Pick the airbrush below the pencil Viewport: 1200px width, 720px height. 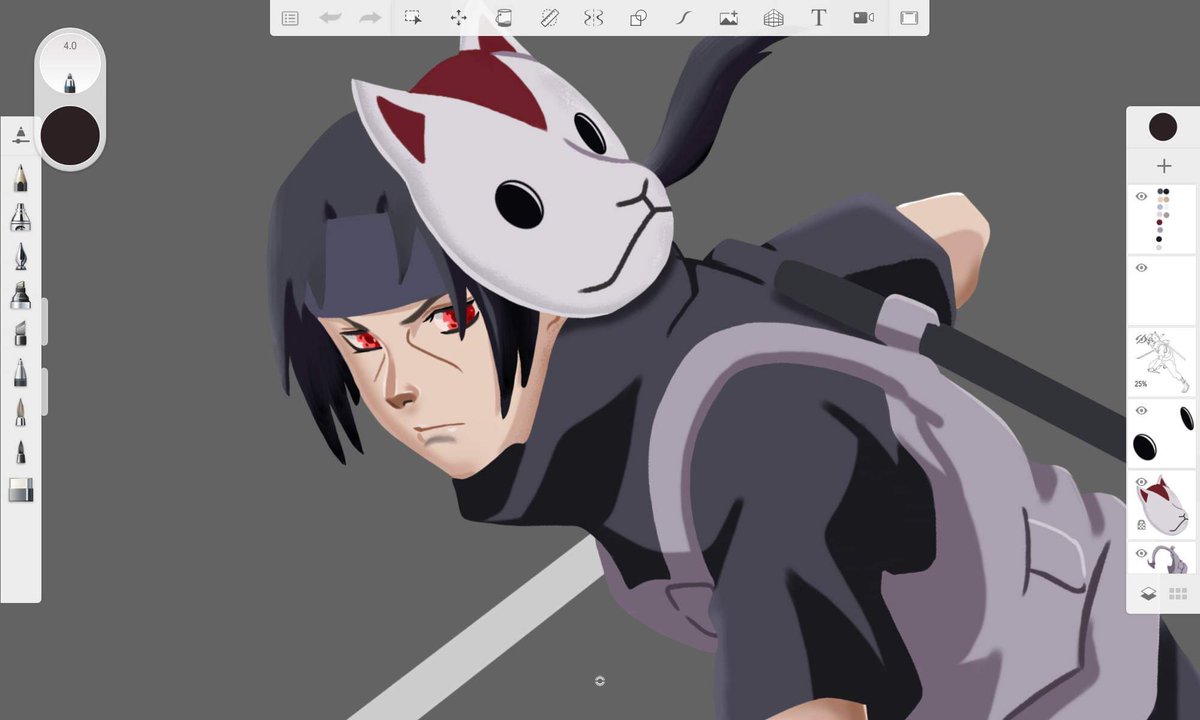21,216
